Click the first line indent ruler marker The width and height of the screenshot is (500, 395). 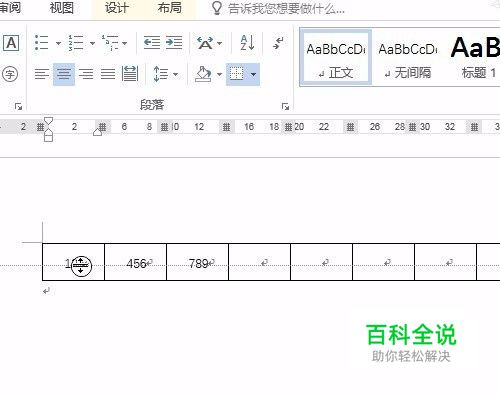coord(49,121)
